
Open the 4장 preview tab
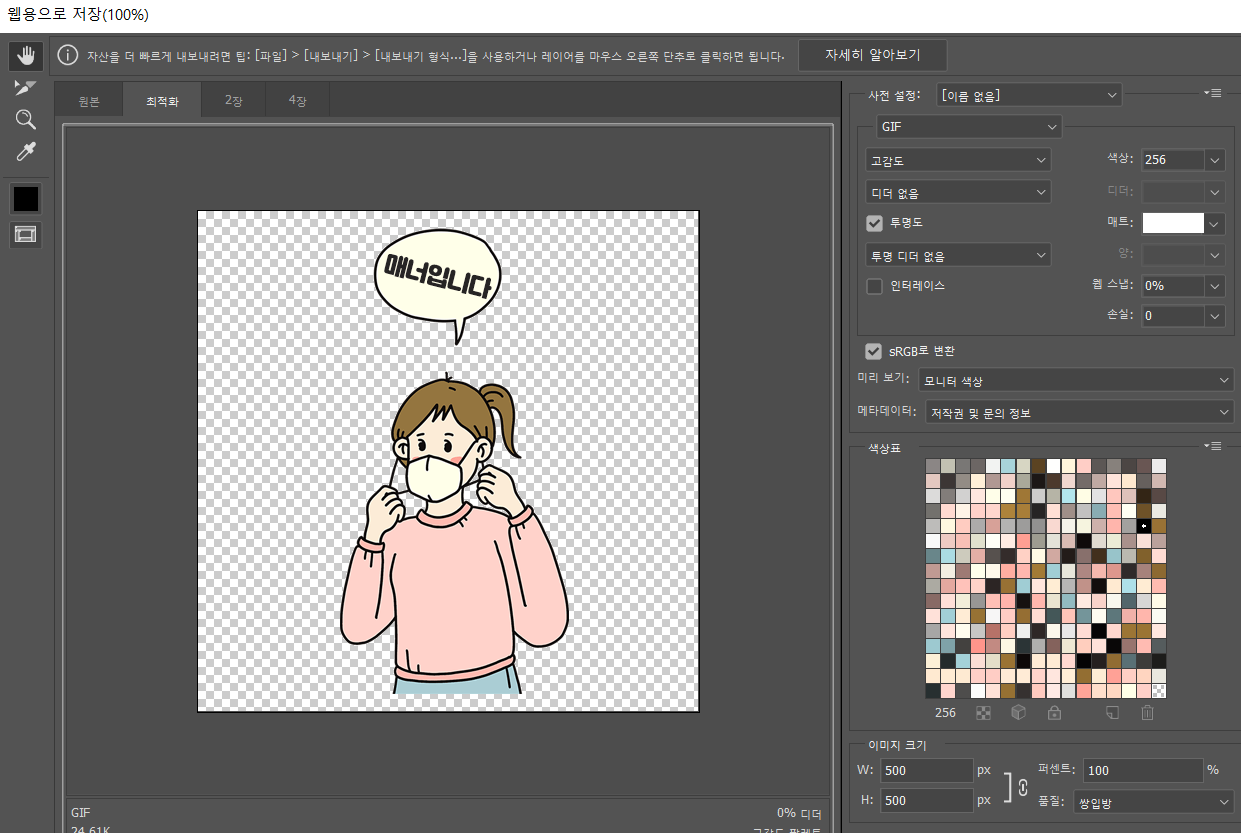click(x=295, y=99)
